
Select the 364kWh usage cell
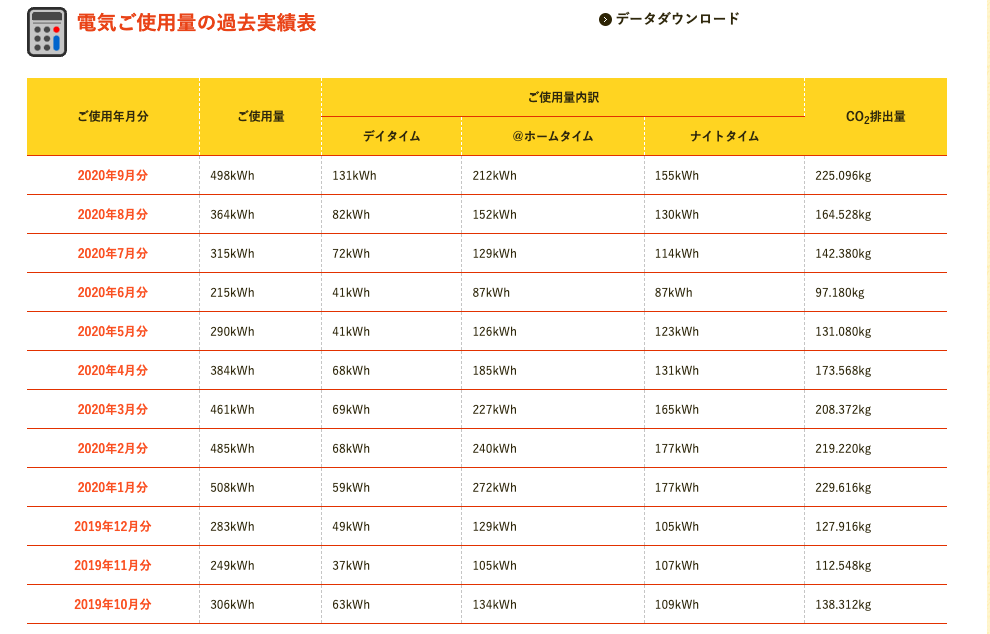click(x=261, y=215)
